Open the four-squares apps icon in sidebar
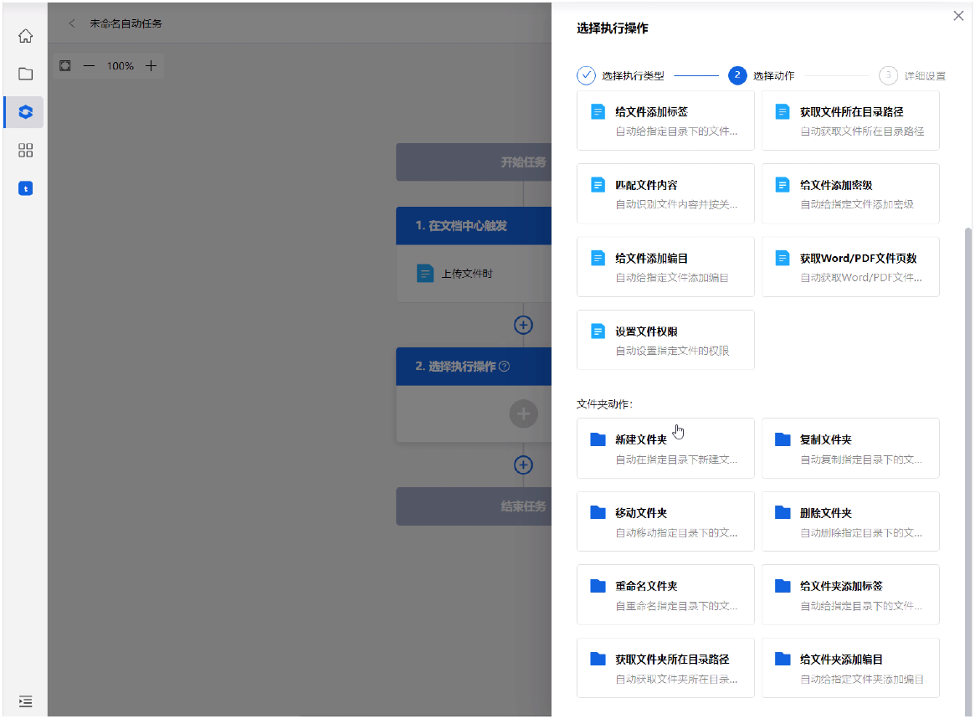Viewport: 976px width, 724px height. [26, 150]
